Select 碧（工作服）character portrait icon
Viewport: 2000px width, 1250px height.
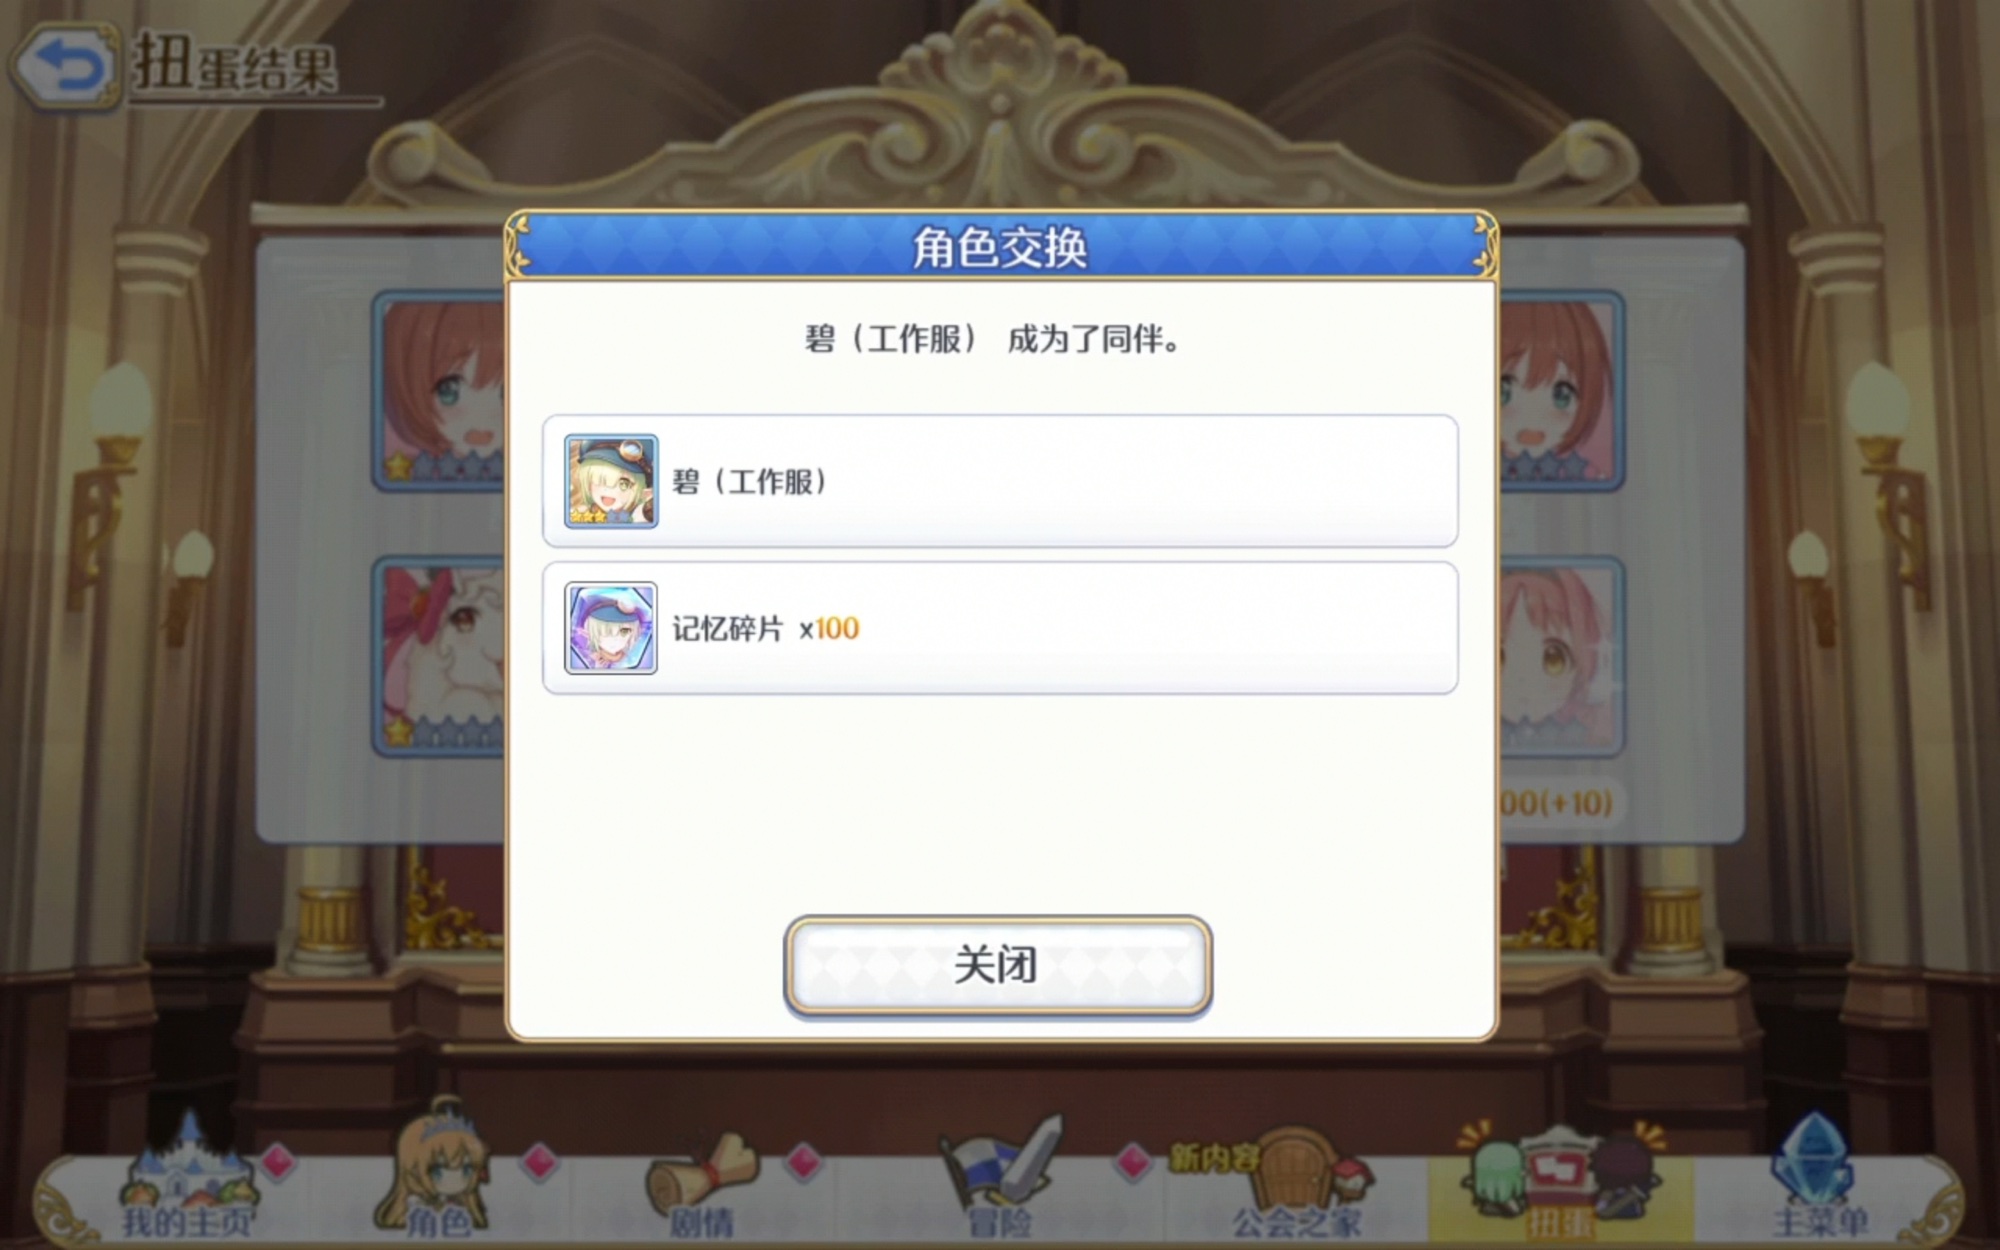[x=611, y=481]
